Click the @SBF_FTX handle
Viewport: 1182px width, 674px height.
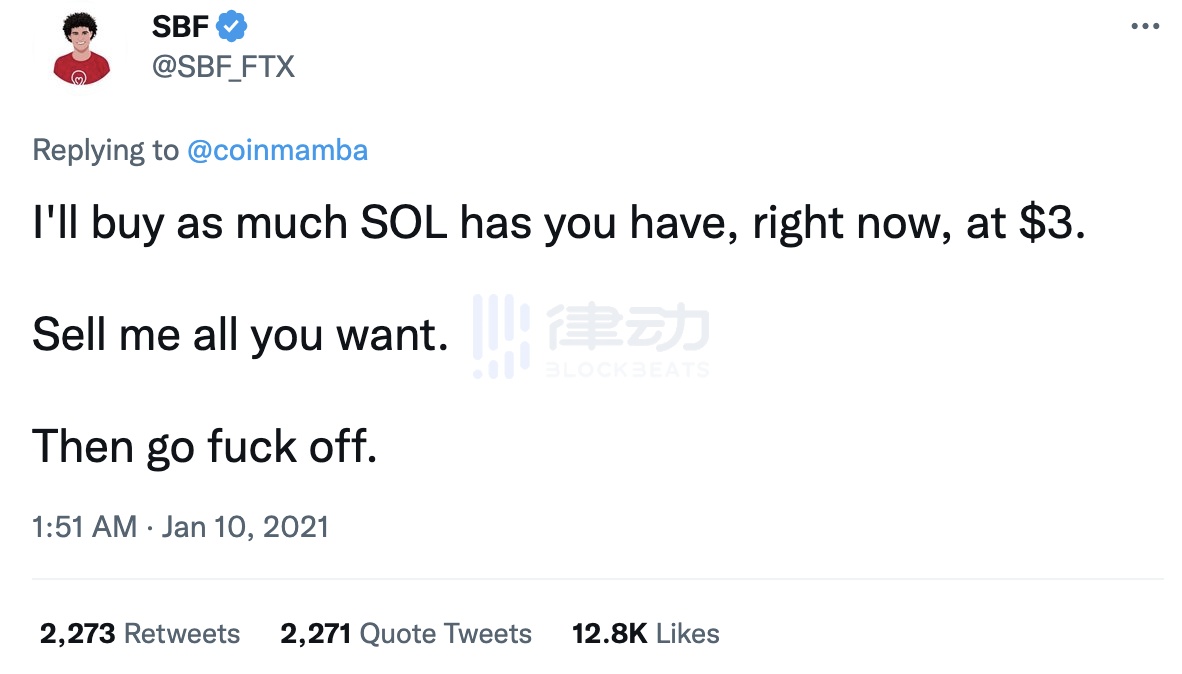click(222, 66)
